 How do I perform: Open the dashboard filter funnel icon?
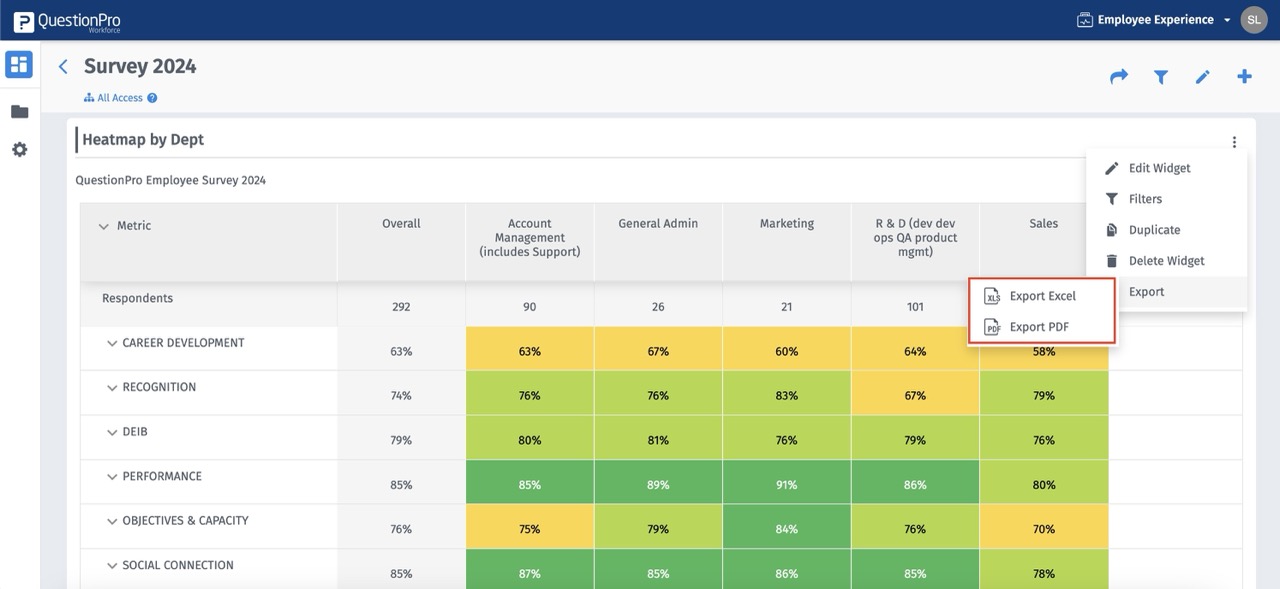tap(1160, 76)
